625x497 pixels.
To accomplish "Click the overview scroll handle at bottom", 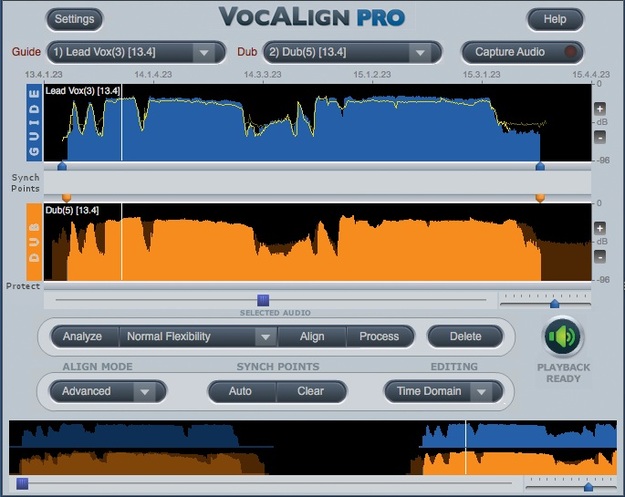I will tap(22, 484).
